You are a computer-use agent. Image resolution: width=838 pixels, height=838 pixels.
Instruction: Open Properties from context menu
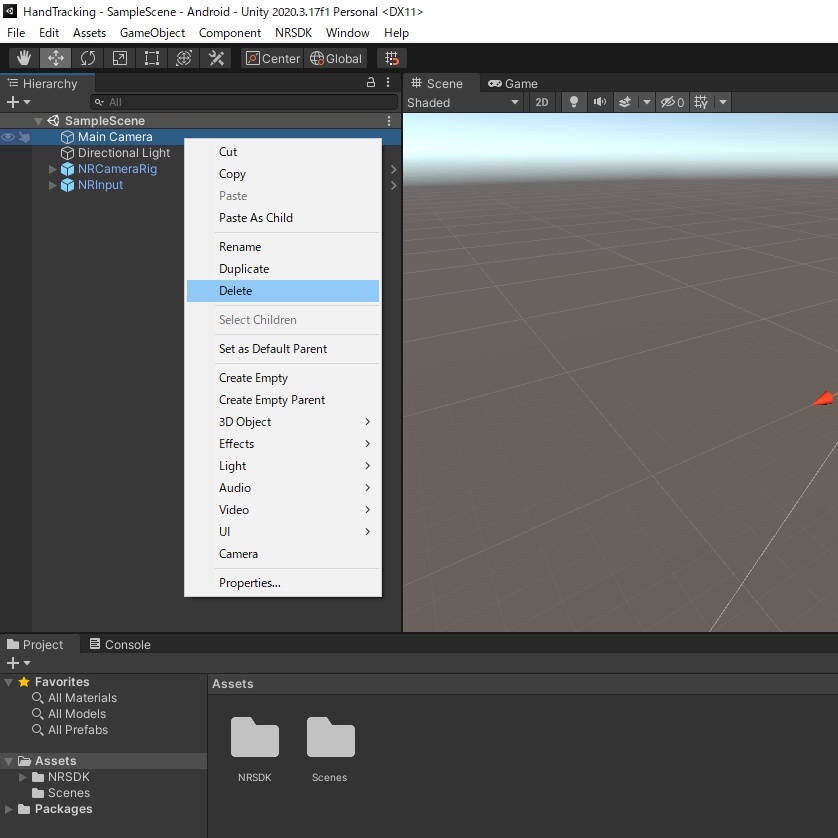[283, 583]
